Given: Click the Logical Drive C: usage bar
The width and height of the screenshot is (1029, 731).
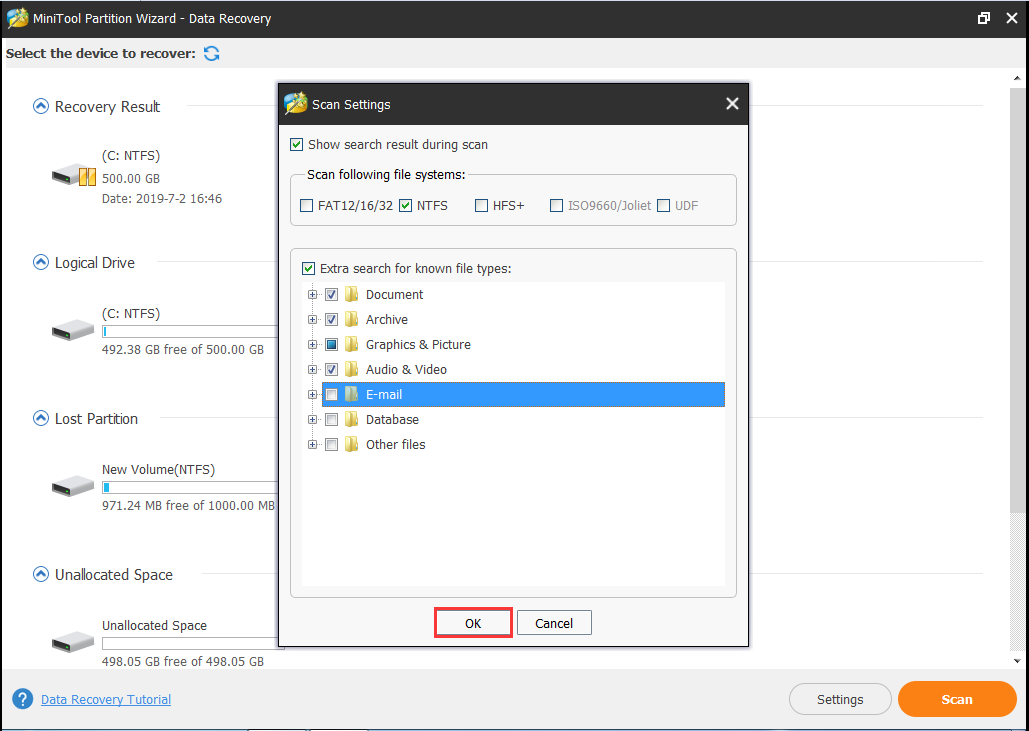Looking at the screenshot, I should point(190,331).
